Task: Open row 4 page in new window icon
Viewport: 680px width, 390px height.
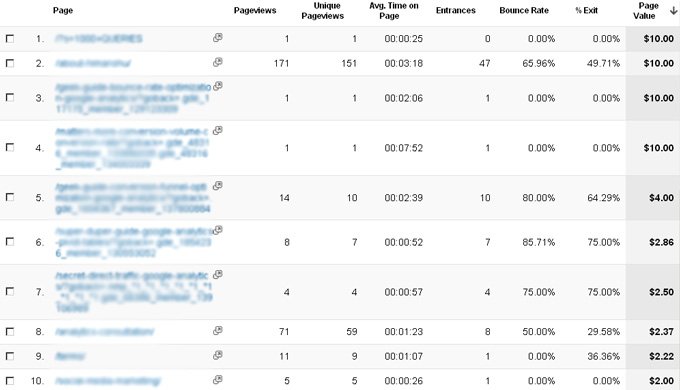Action: [x=218, y=131]
